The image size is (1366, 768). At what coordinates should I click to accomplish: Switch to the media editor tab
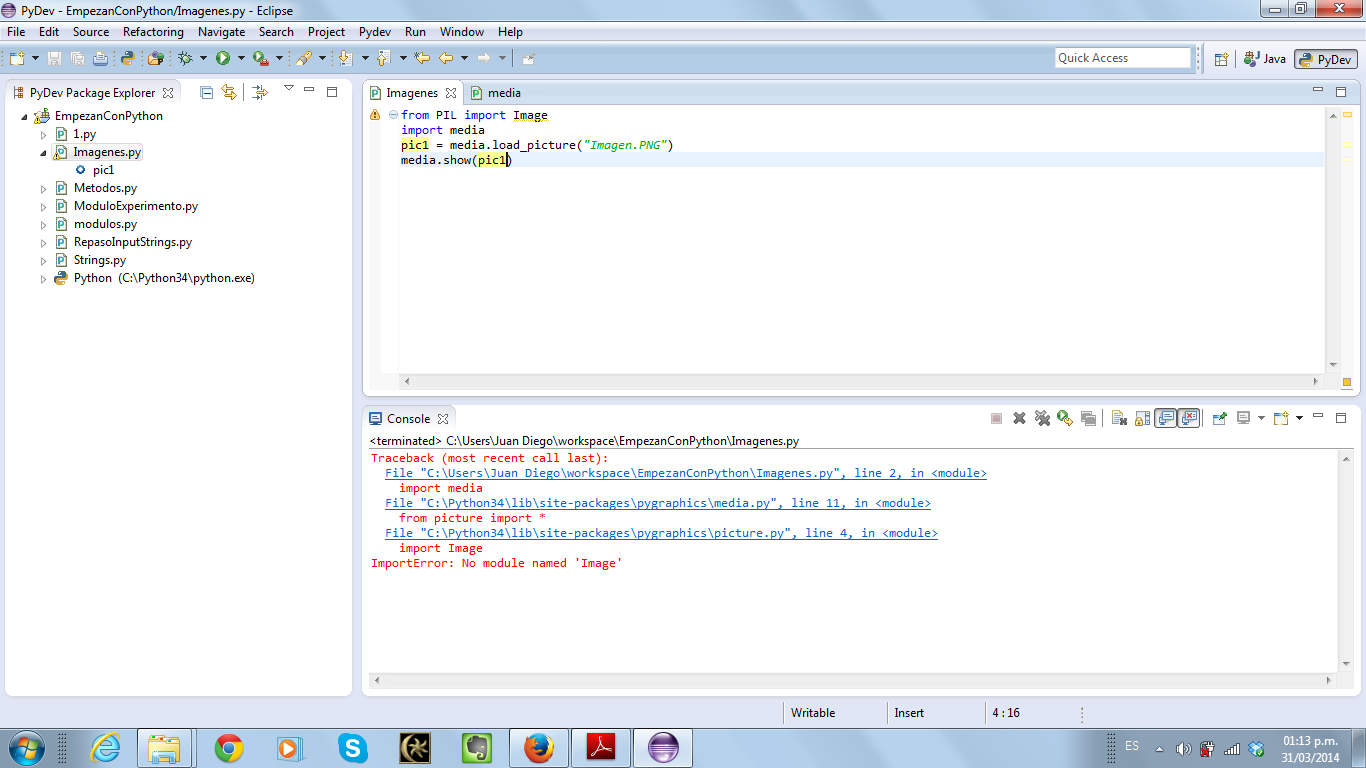(x=503, y=93)
